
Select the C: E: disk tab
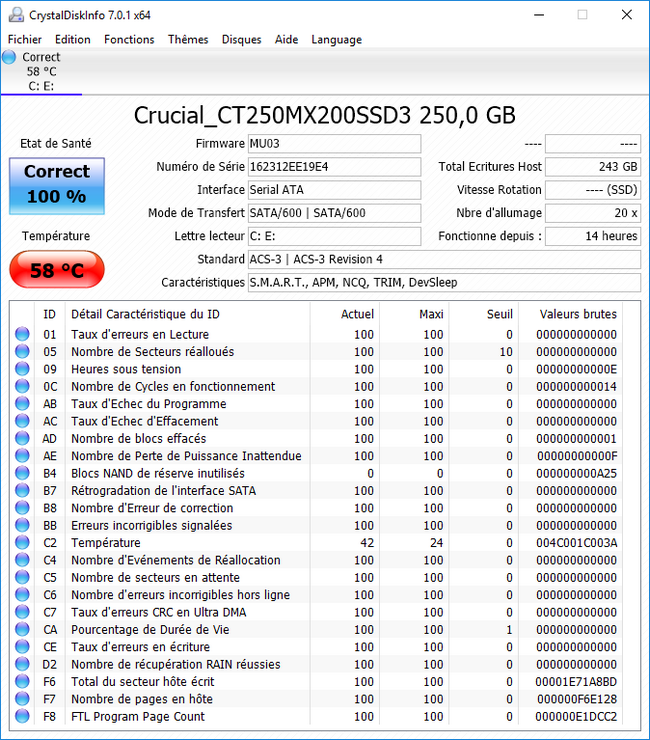pos(41,71)
